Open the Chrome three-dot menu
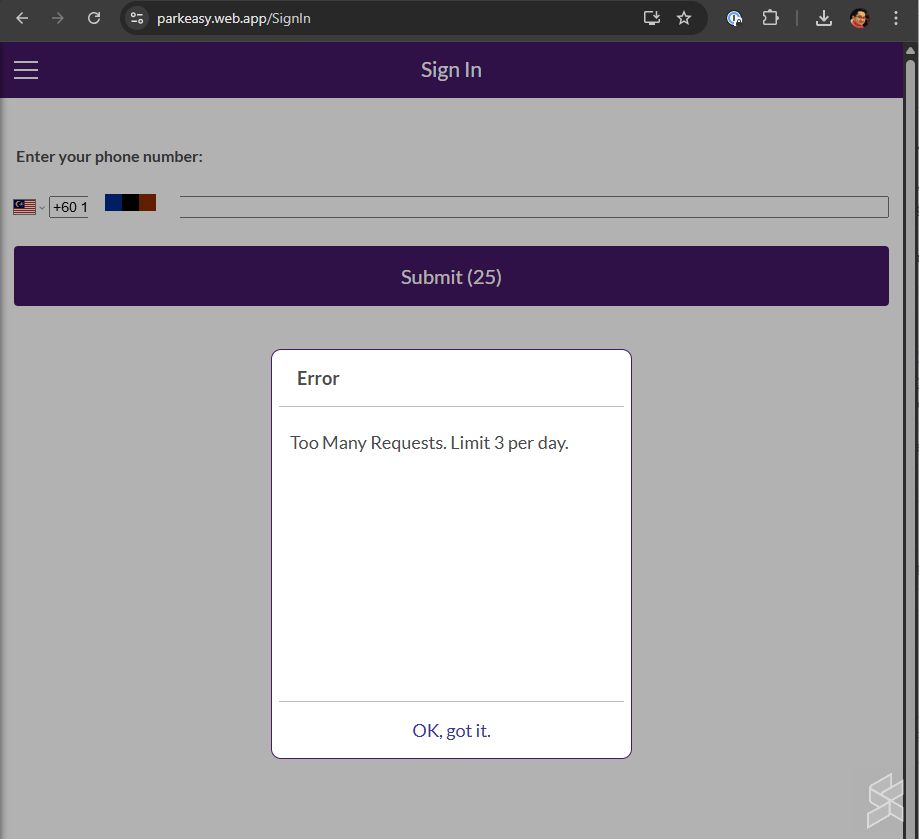Viewport: 919px width, 839px height. [895, 18]
